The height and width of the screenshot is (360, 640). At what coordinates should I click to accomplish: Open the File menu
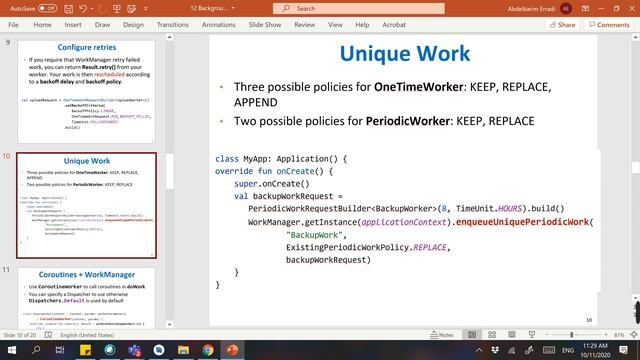pos(13,25)
